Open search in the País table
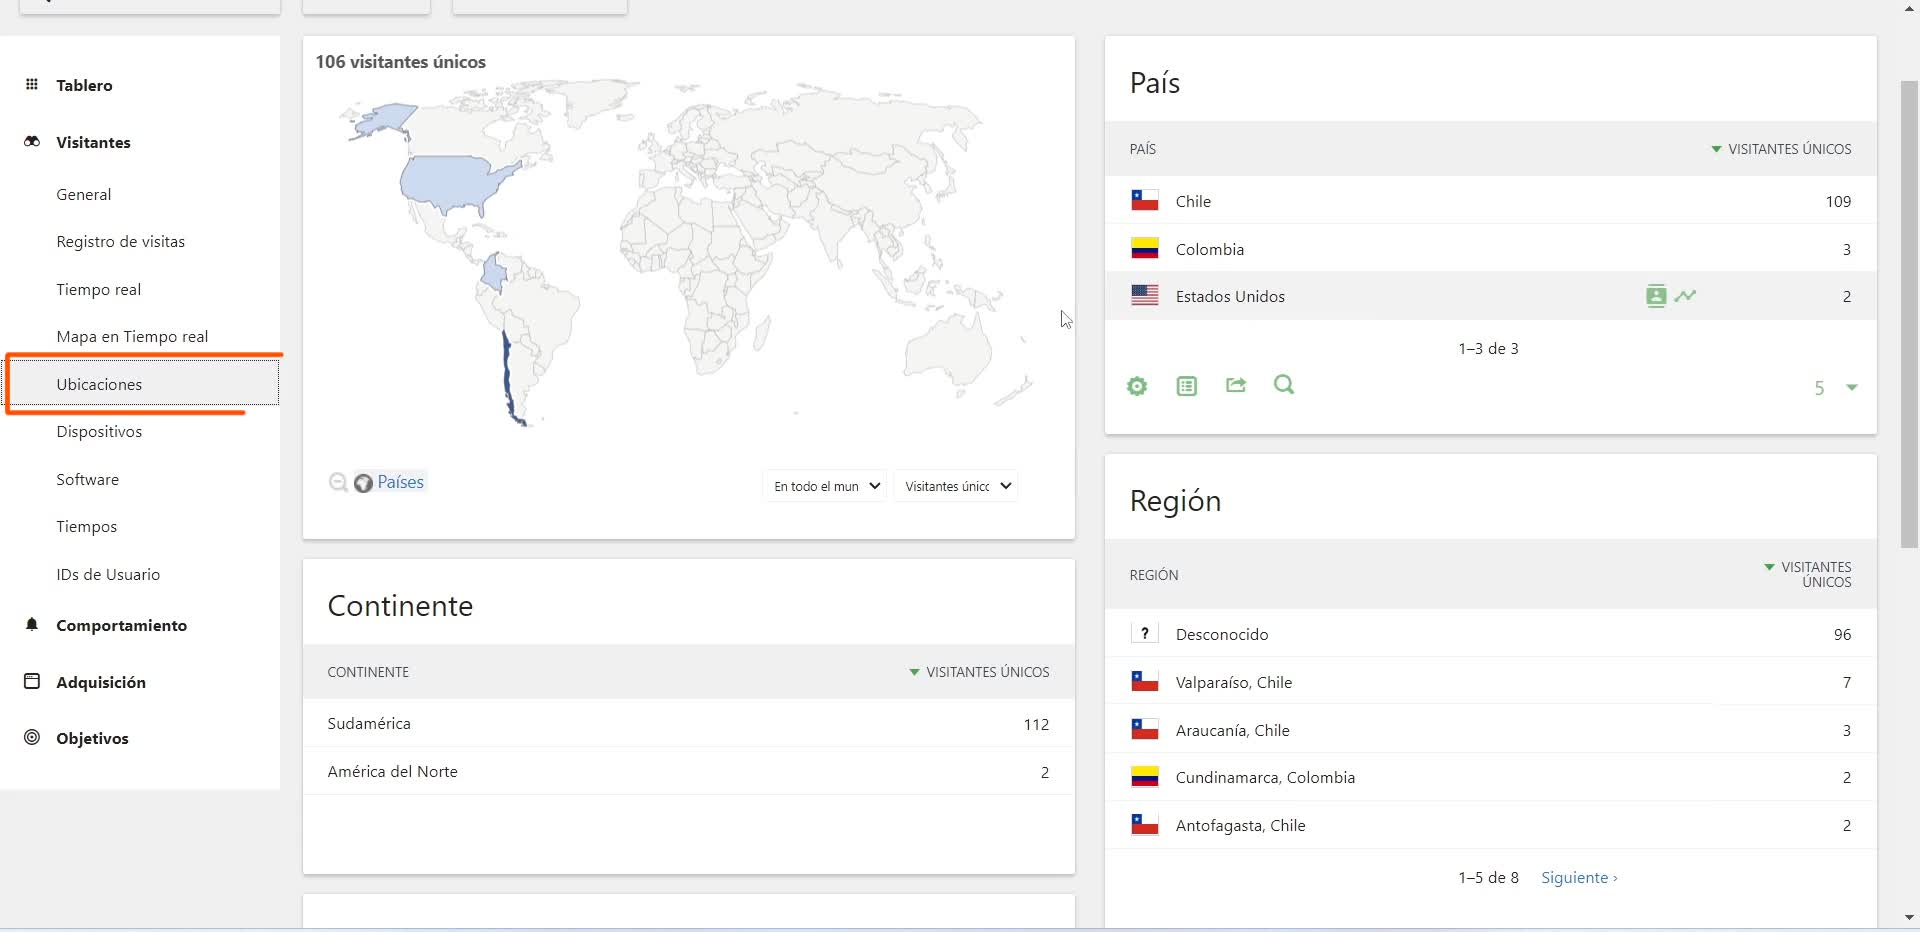Screen dimensions: 1920x932 coord(1284,385)
